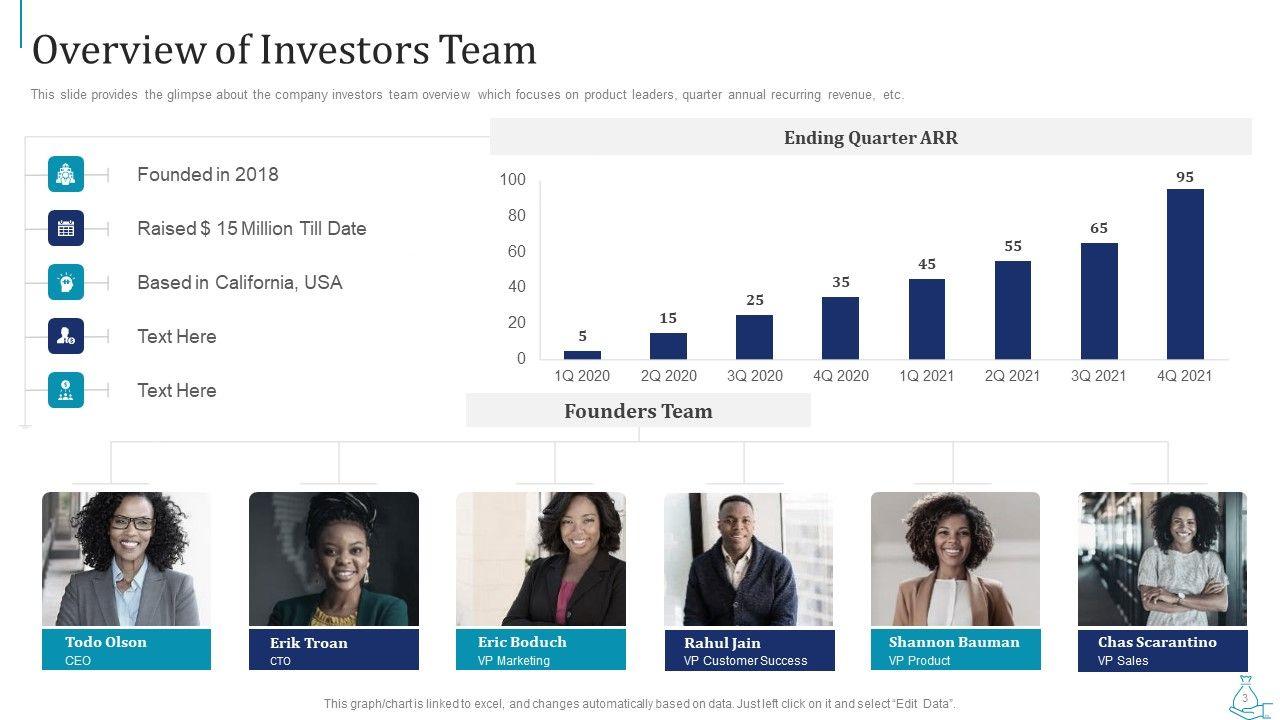Click the 2Q 2021 bar labeled 55
This screenshot has height=720, width=1280.
(1013, 310)
